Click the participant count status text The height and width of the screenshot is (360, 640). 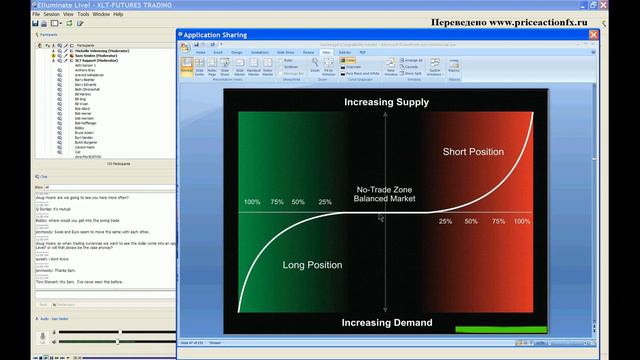[x=118, y=164]
